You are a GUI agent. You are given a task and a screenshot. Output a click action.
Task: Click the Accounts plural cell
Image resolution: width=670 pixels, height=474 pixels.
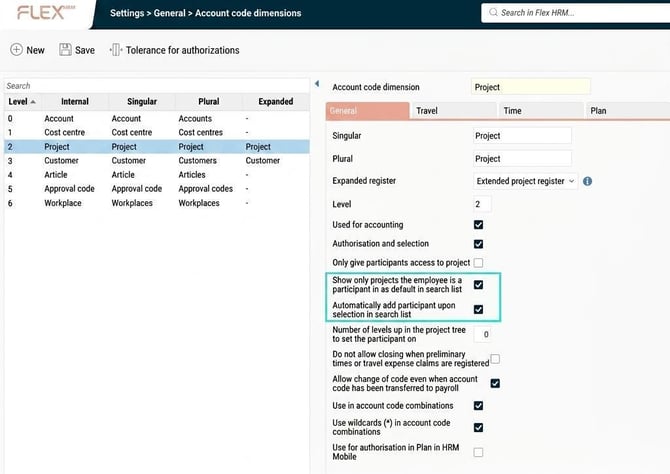[195, 118]
